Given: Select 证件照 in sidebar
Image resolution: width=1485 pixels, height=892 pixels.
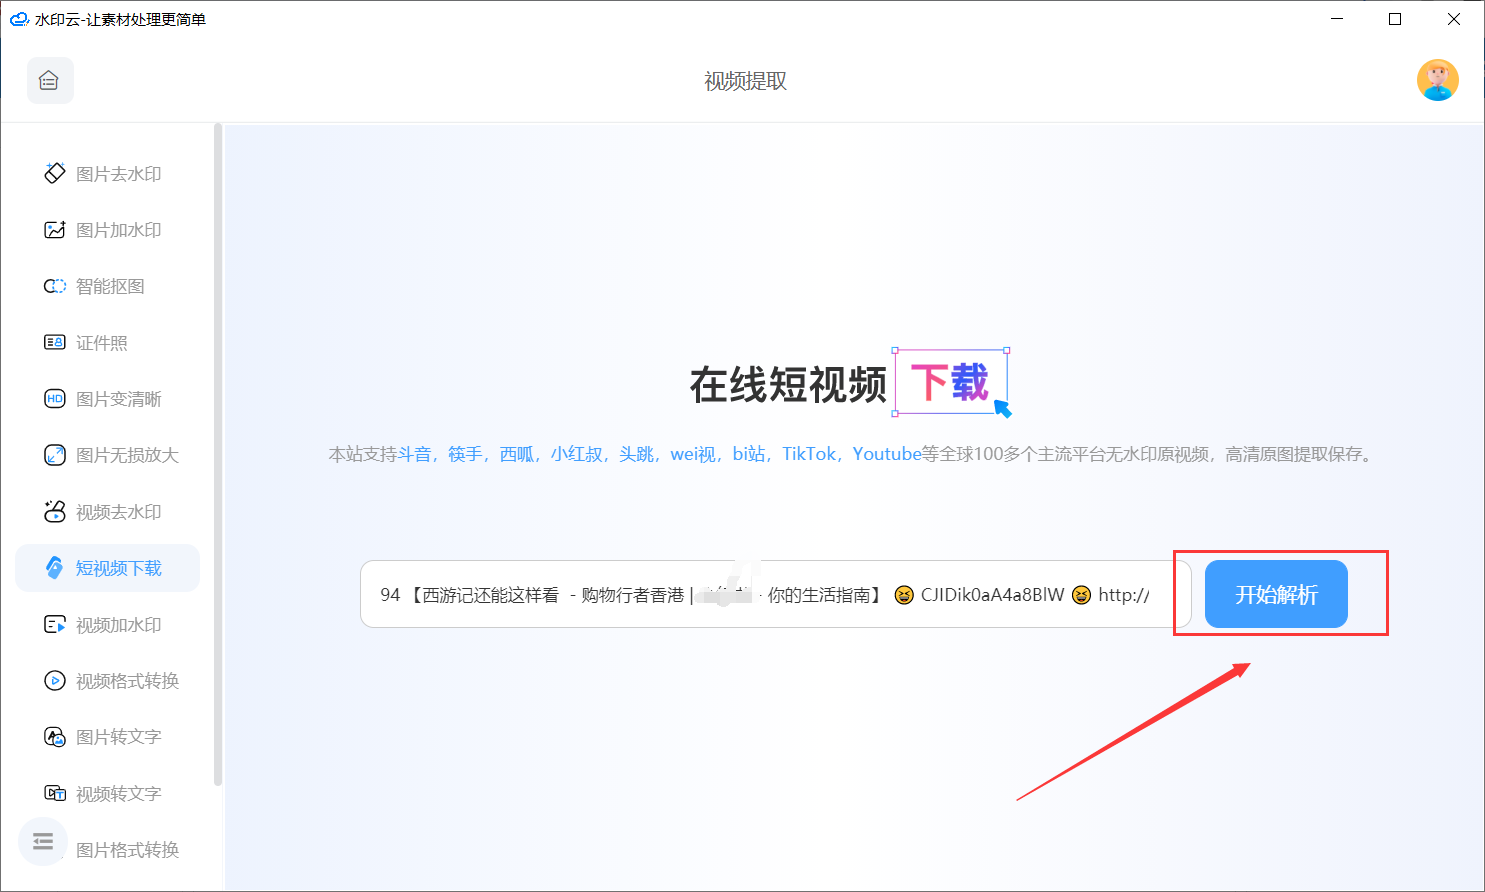Looking at the screenshot, I should tap(107, 343).
